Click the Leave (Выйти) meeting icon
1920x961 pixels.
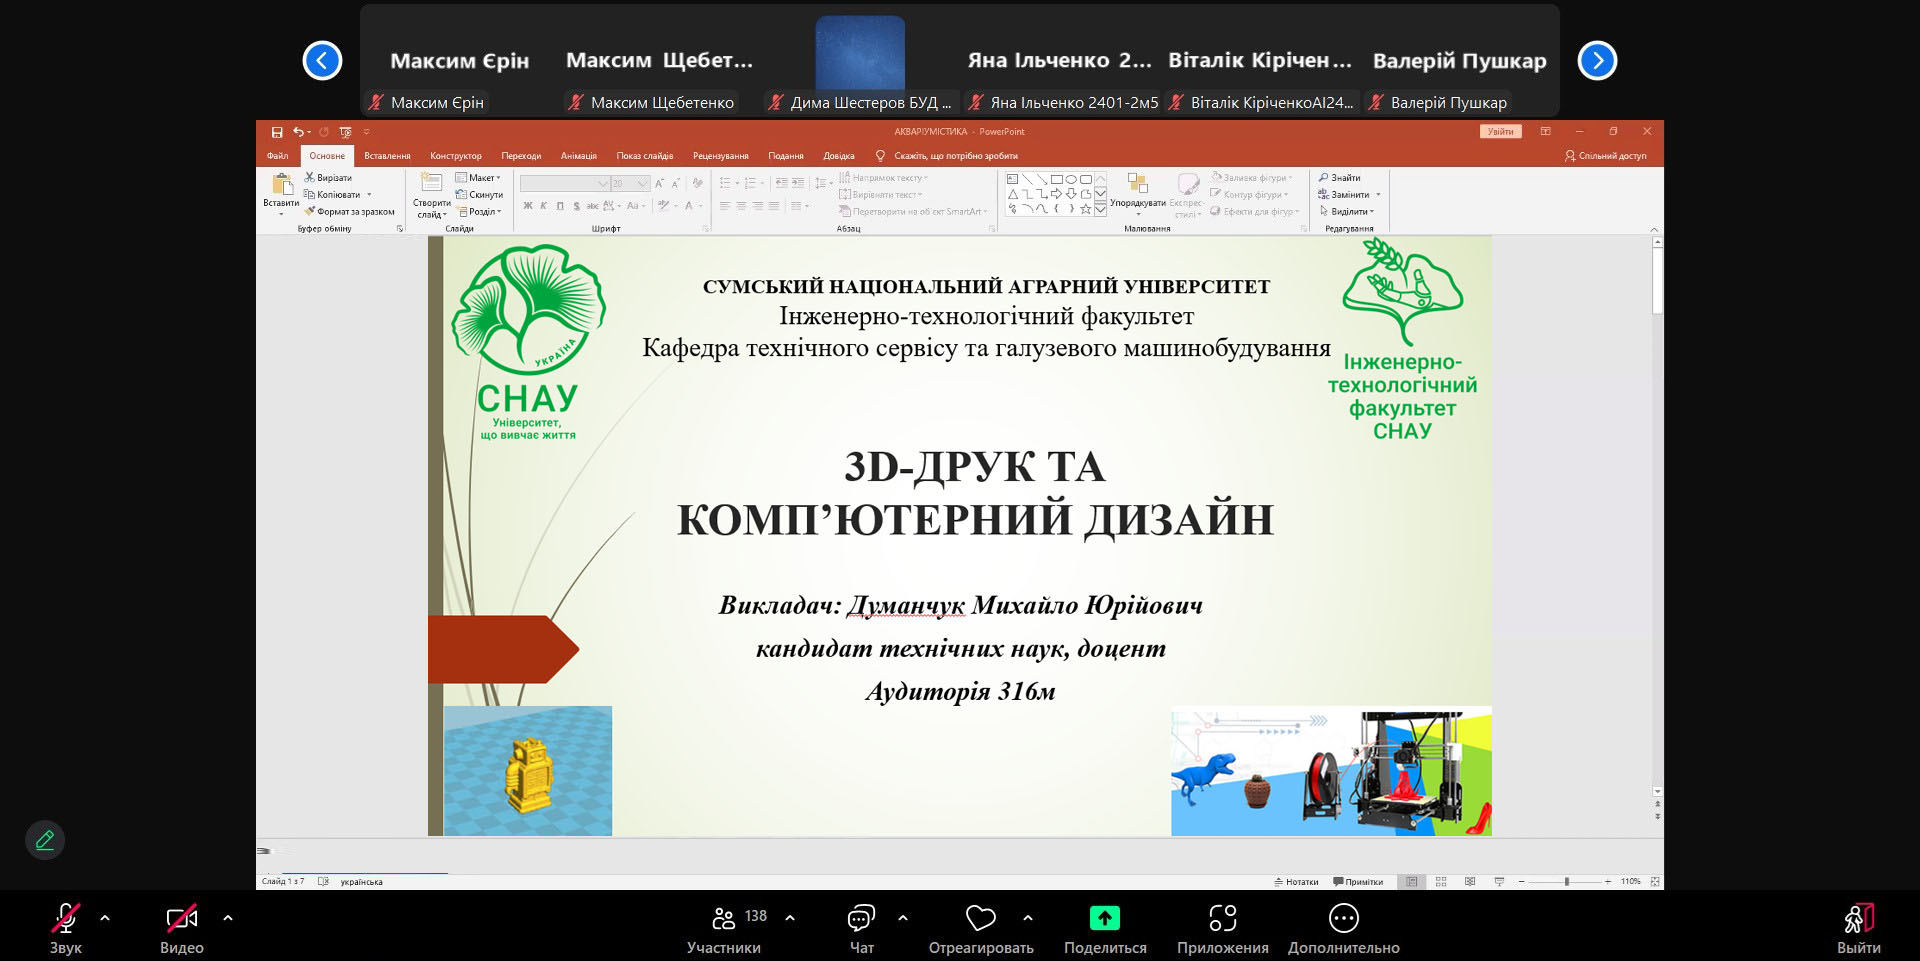(x=1859, y=917)
